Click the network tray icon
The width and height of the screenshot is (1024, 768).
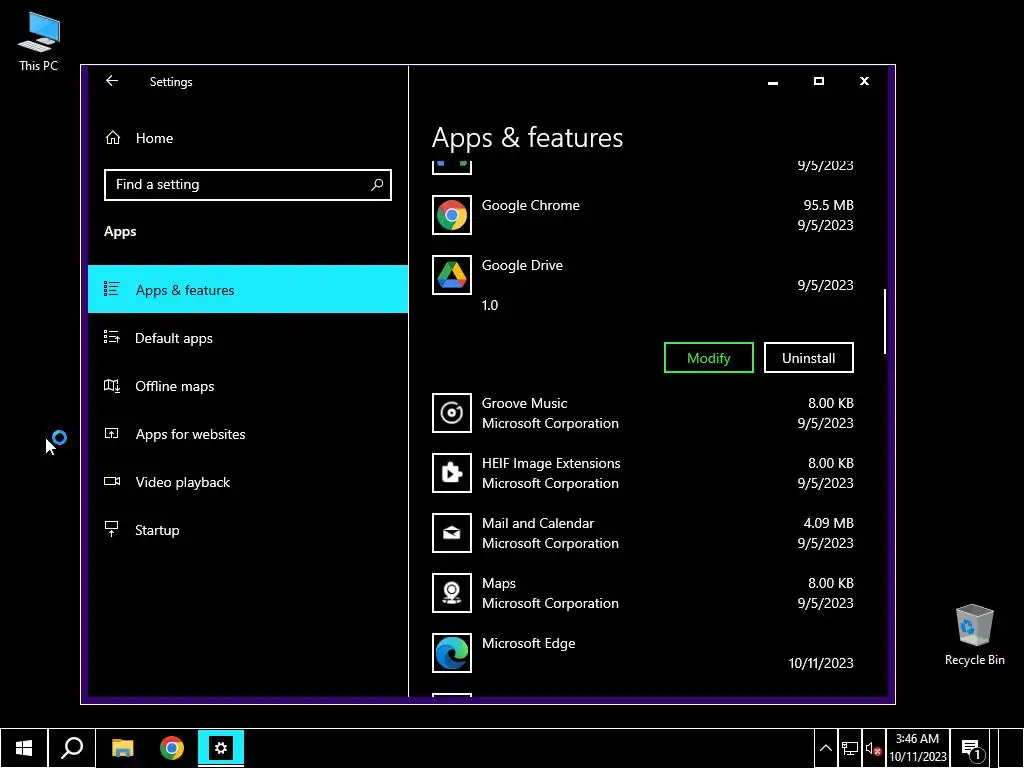click(850, 749)
